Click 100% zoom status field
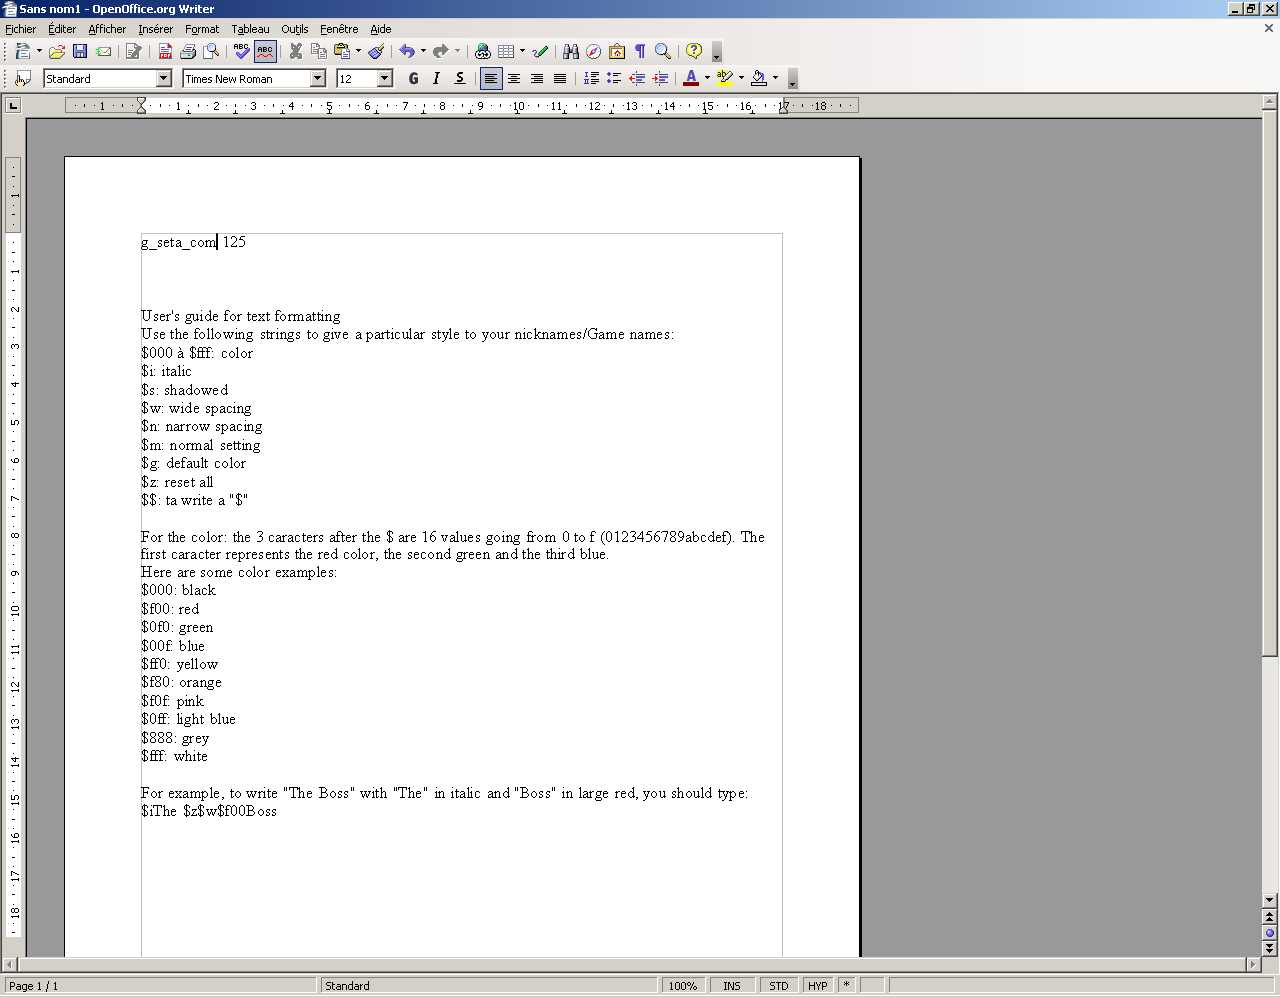Screen dimensions: 1280x998 683,986
